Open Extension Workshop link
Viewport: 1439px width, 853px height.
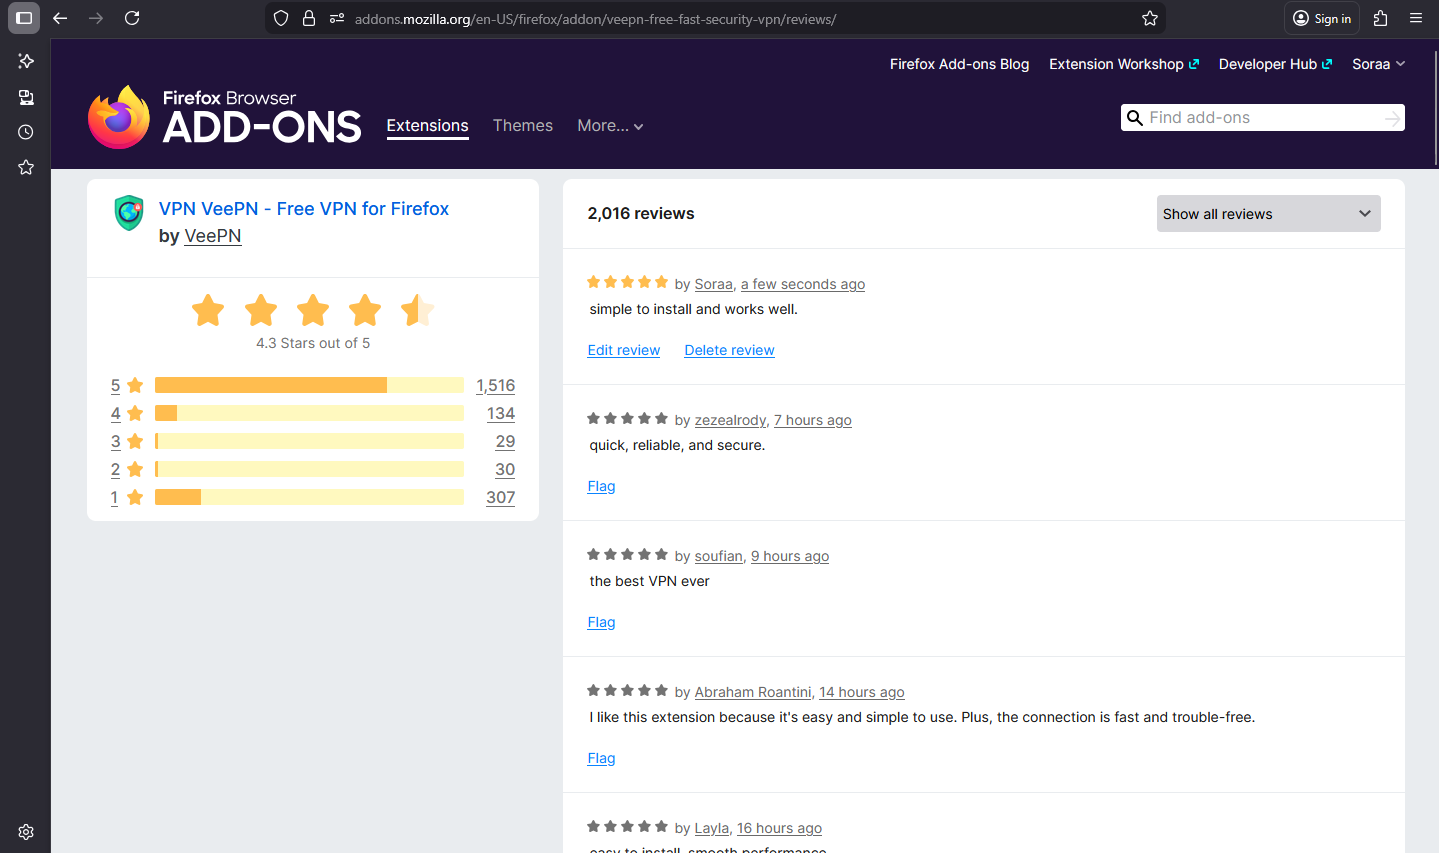(x=1124, y=64)
